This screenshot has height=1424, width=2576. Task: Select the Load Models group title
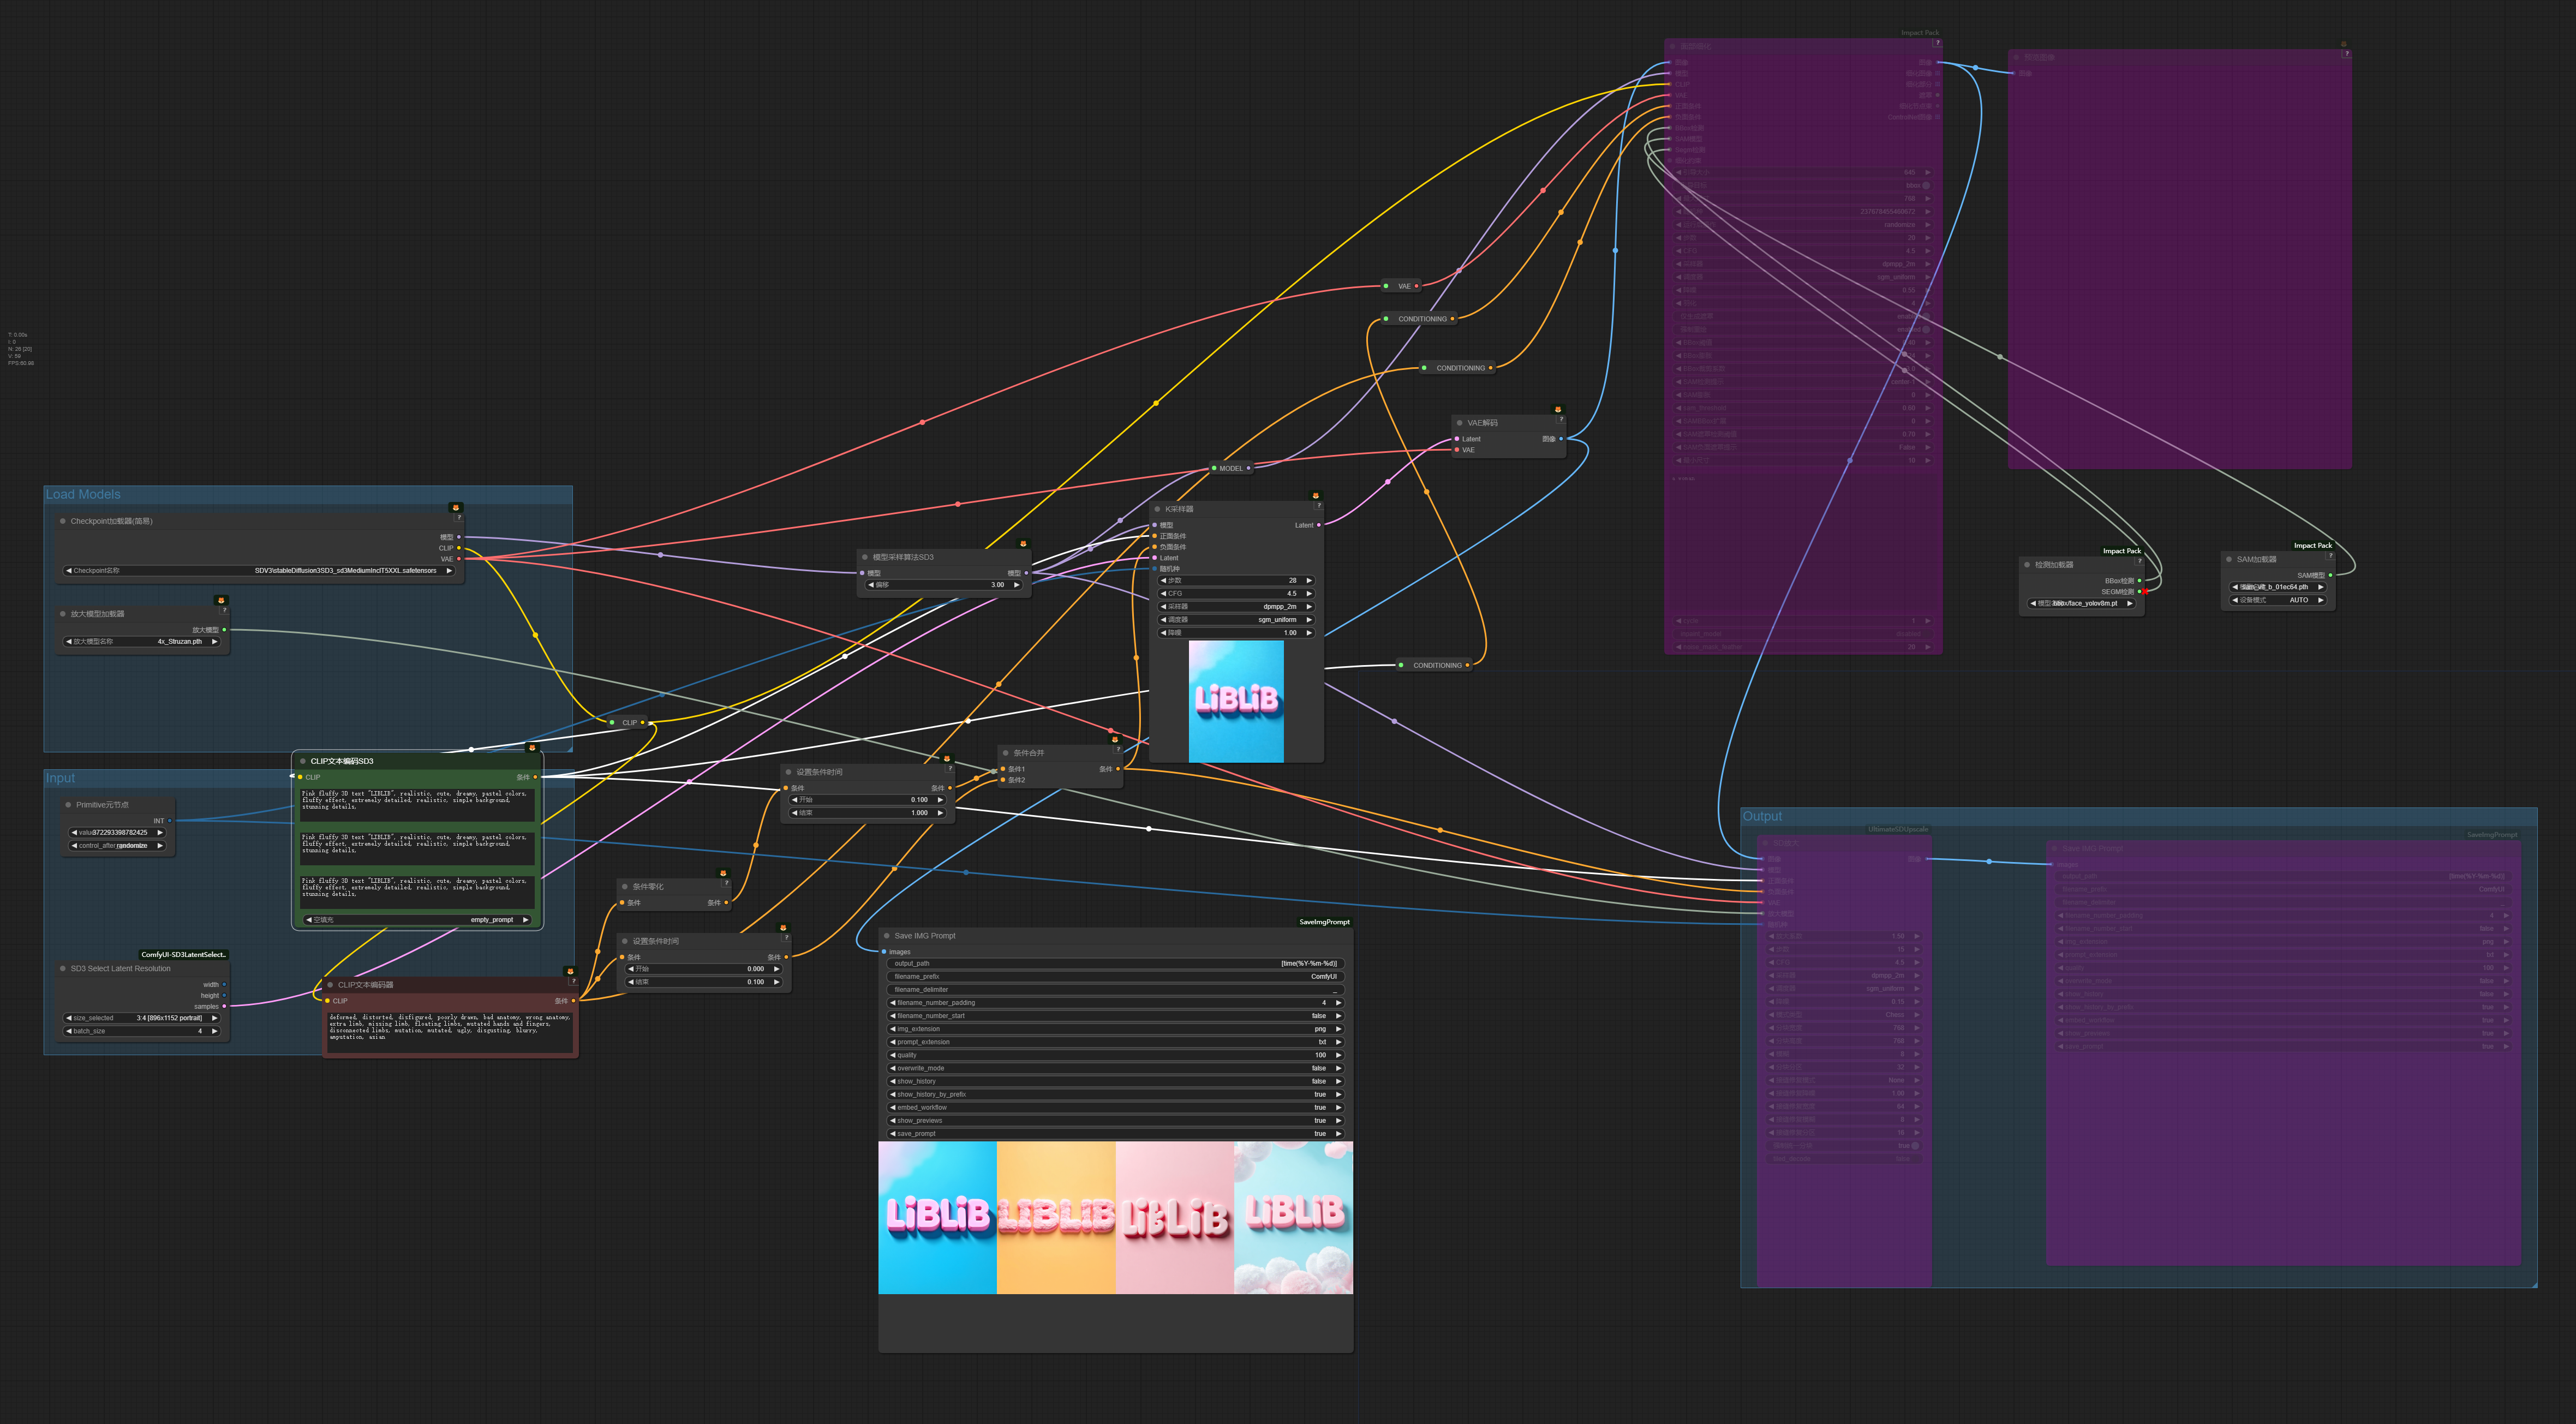click(x=83, y=494)
